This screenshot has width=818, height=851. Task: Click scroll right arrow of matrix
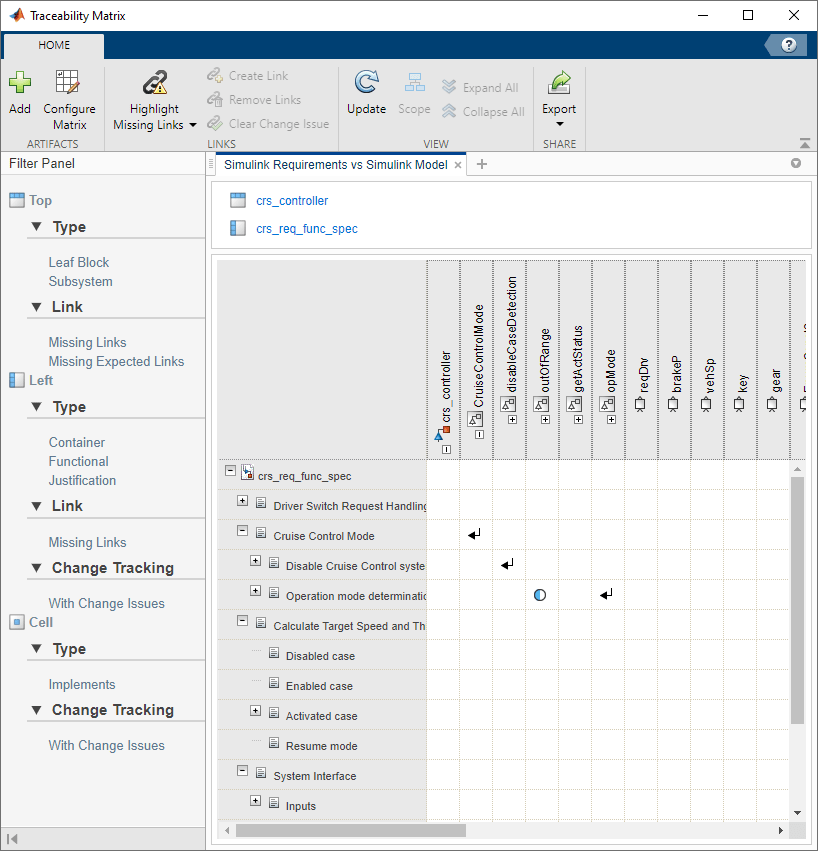tap(781, 830)
